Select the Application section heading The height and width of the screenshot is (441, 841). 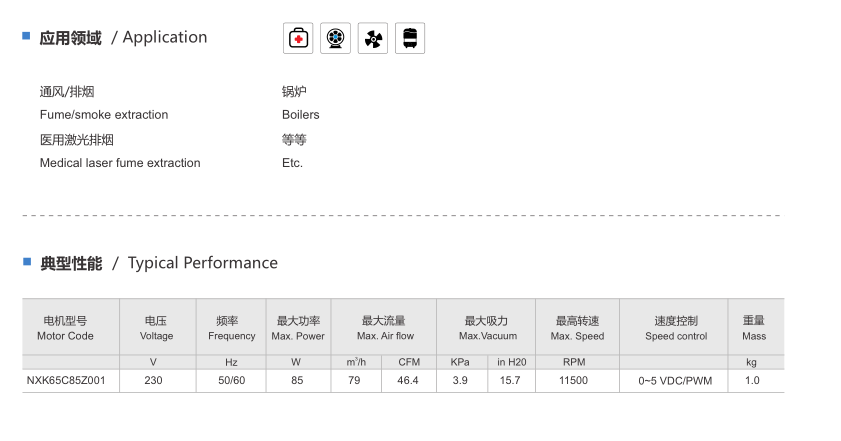click(x=123, y=38)
